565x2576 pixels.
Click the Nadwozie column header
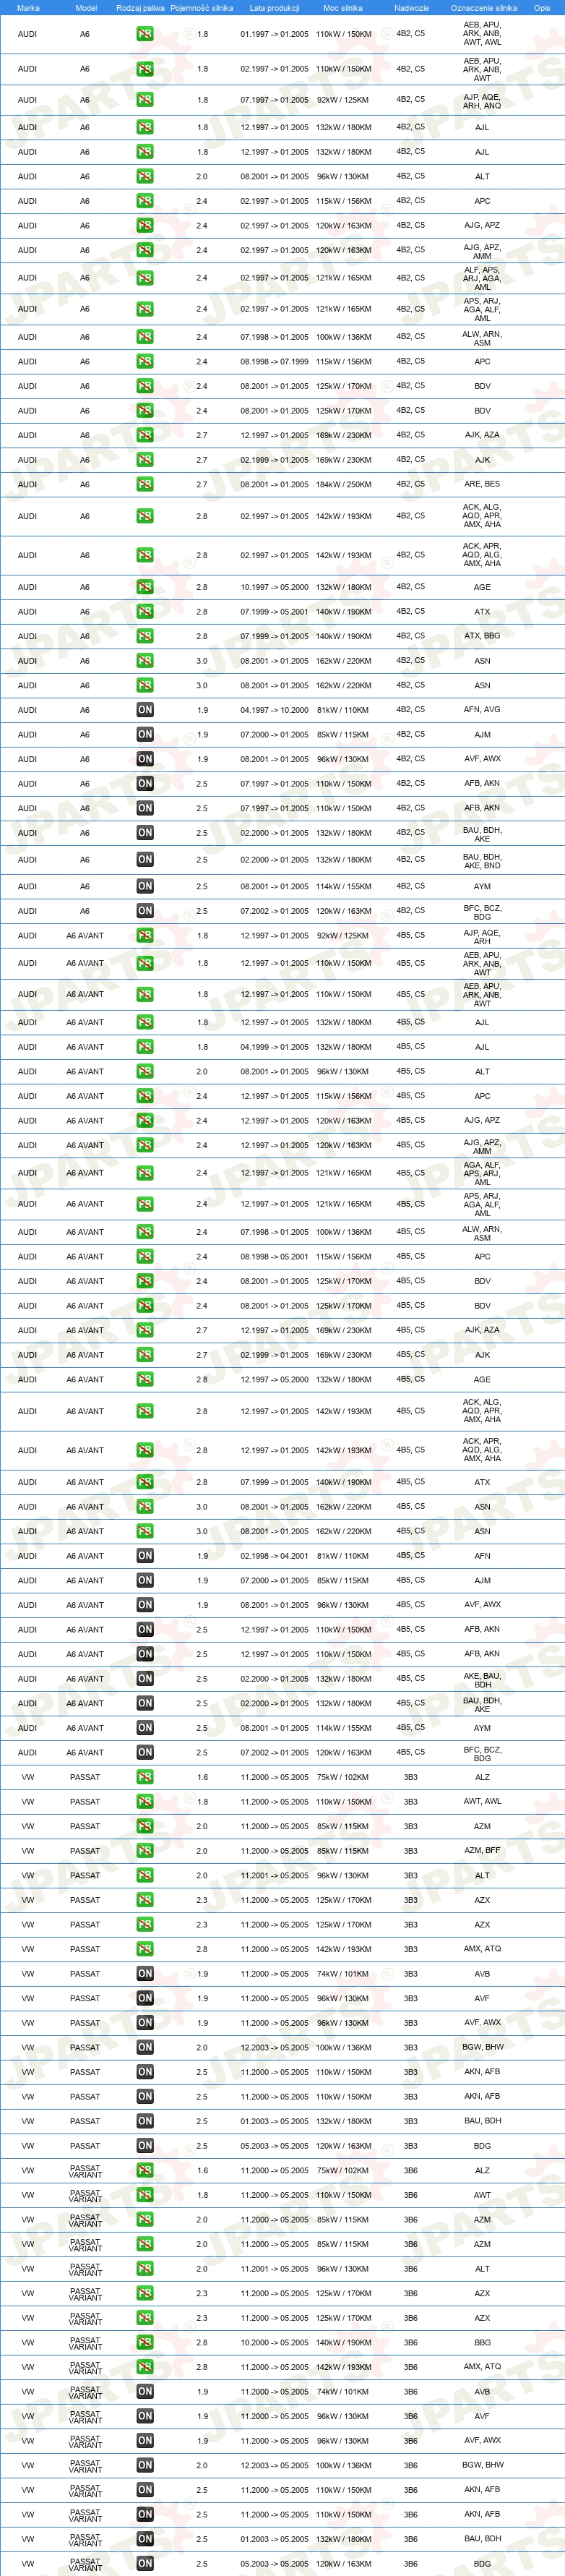[411, 8]
